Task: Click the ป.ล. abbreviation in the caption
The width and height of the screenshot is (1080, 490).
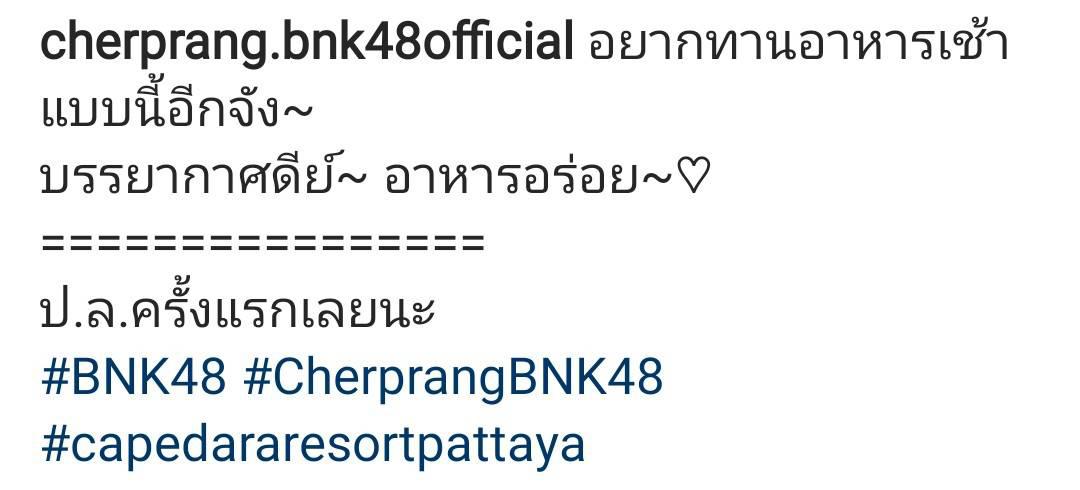Action: [x=85, y=314]
